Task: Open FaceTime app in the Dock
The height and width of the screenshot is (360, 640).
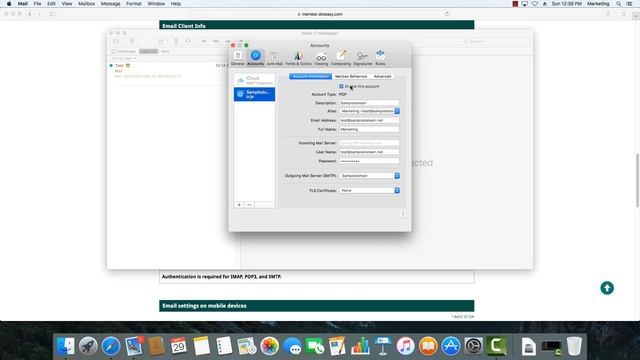Action: pos(315,346)
